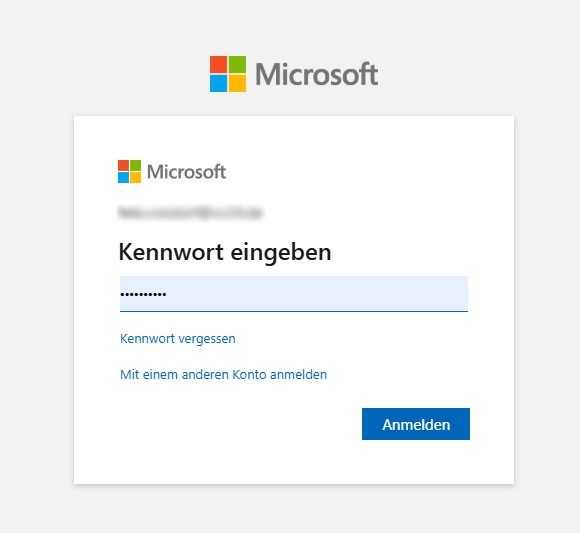Viewport: 580px width, 533px height.
Task: Click the blue square in the large top Microsoft logo
Action: tap(218, 83)
